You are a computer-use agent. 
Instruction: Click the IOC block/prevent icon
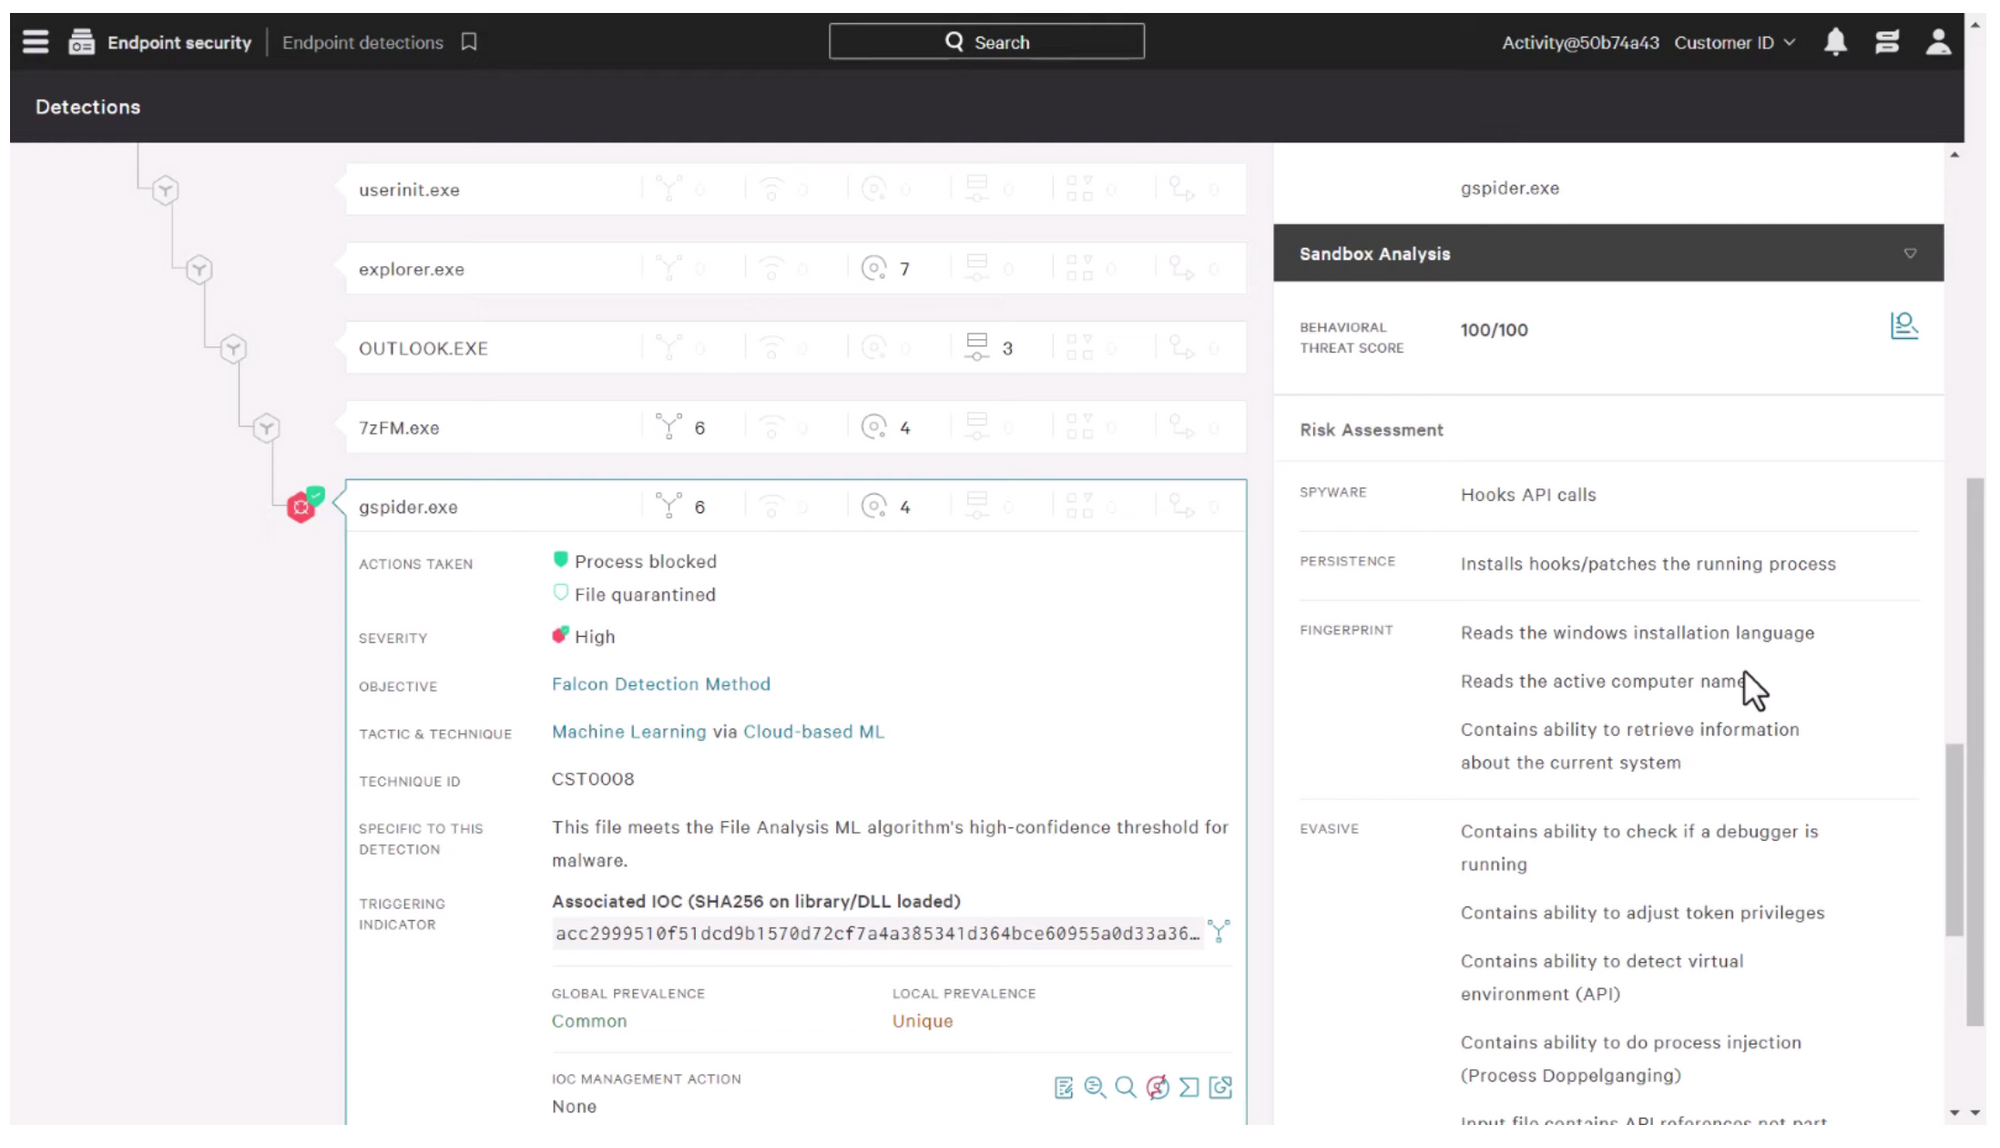pos(1158,1086)
